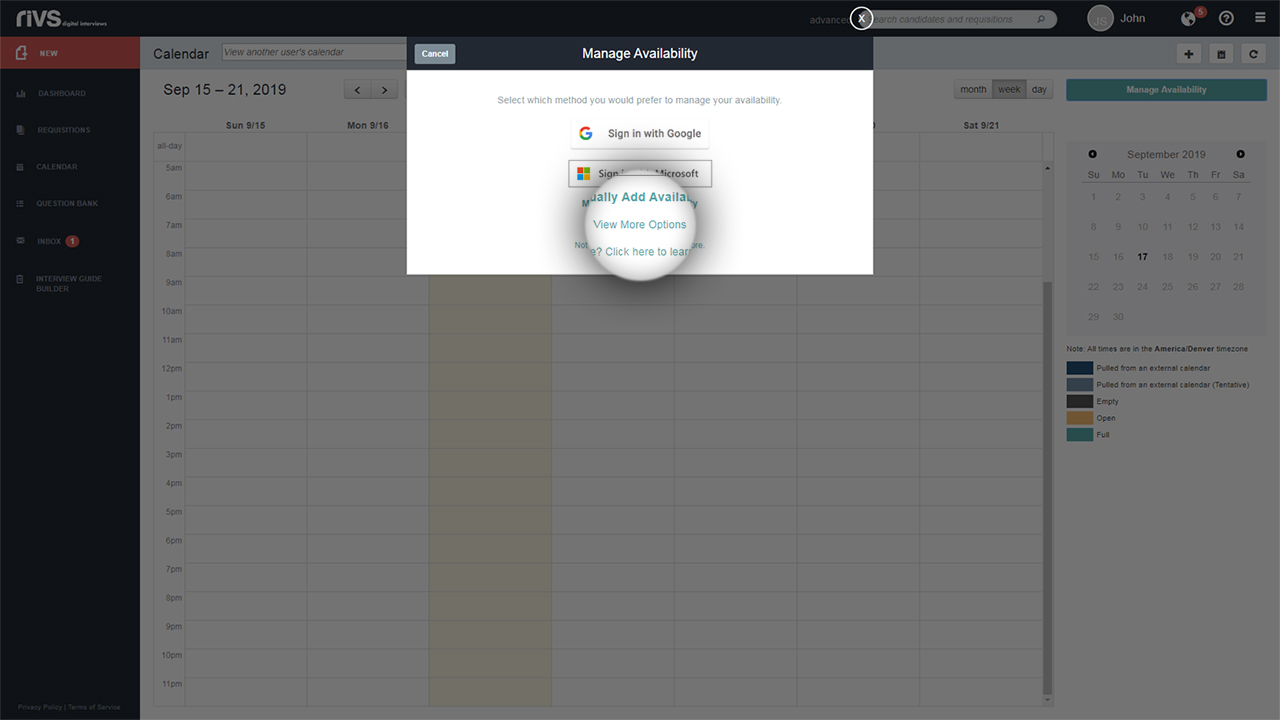1280x720 pixels.
Task: Go to the next week
Action: pyautogui.click(x=385, y=90)
